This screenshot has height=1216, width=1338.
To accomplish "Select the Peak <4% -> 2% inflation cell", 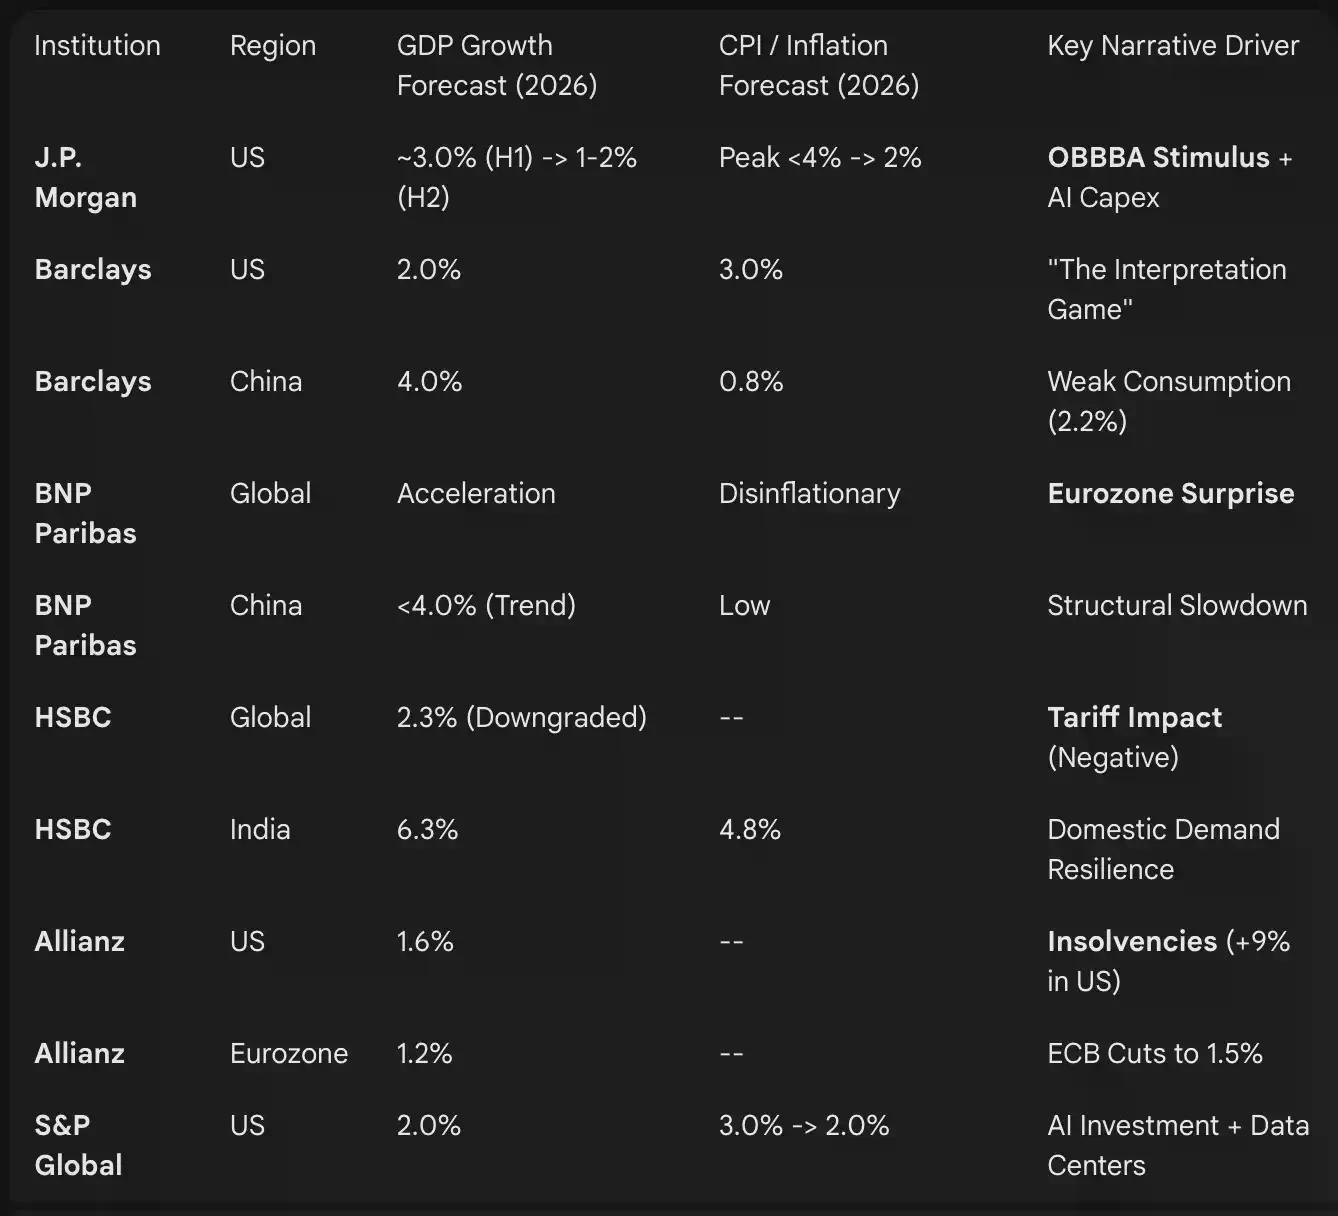I will point(820,158).
